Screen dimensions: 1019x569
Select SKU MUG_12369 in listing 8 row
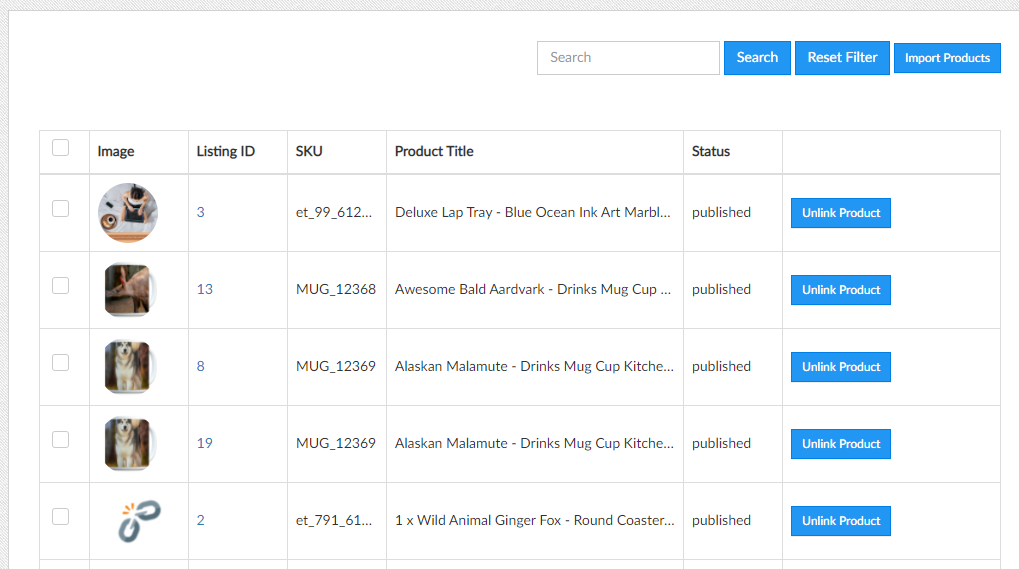pyautogui.click(x=336, y=366)
